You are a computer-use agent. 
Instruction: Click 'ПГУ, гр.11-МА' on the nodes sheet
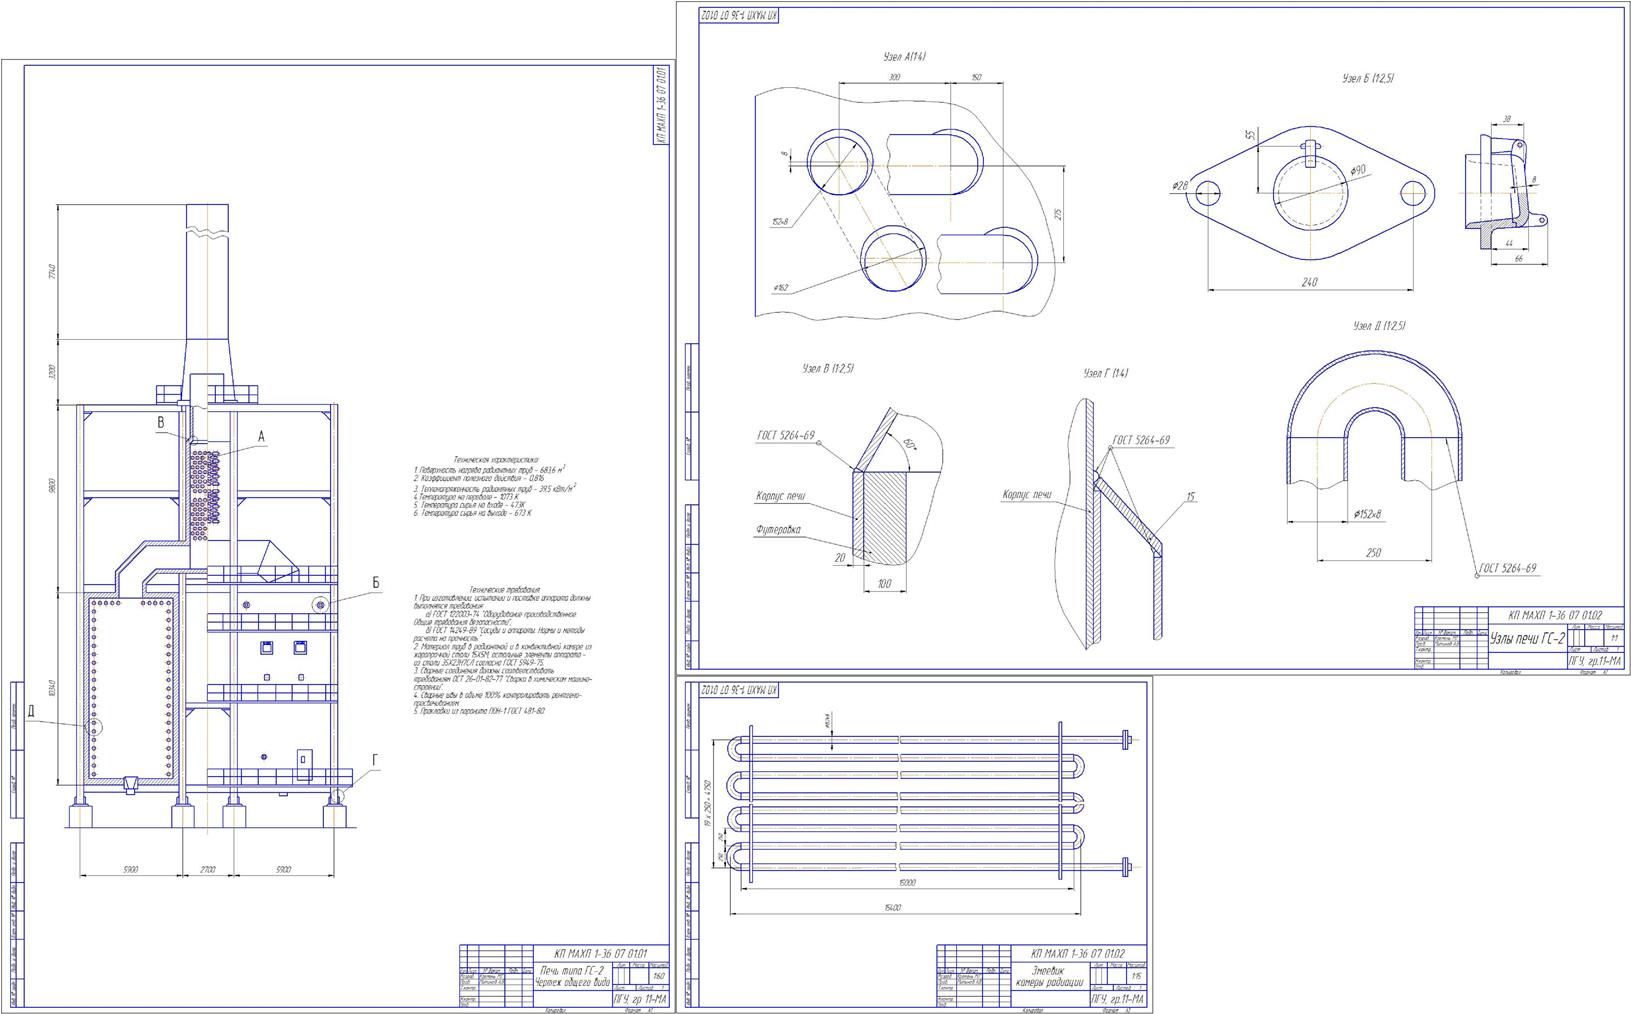pos(1596,660)
